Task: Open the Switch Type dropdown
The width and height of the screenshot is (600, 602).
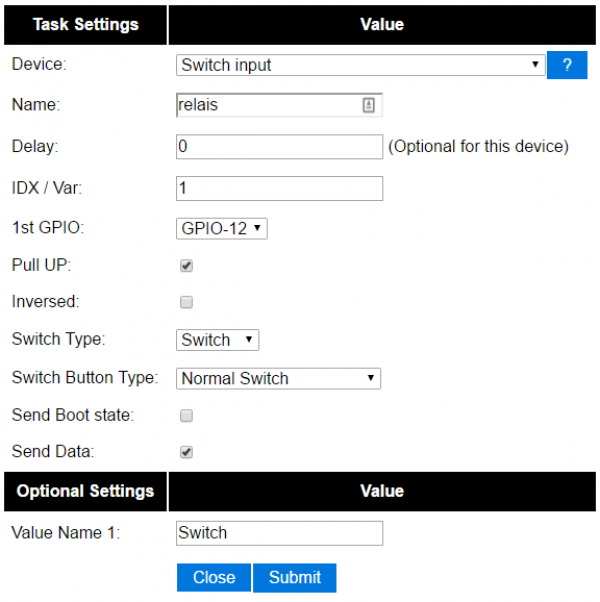Action: [x=217, y=340]
